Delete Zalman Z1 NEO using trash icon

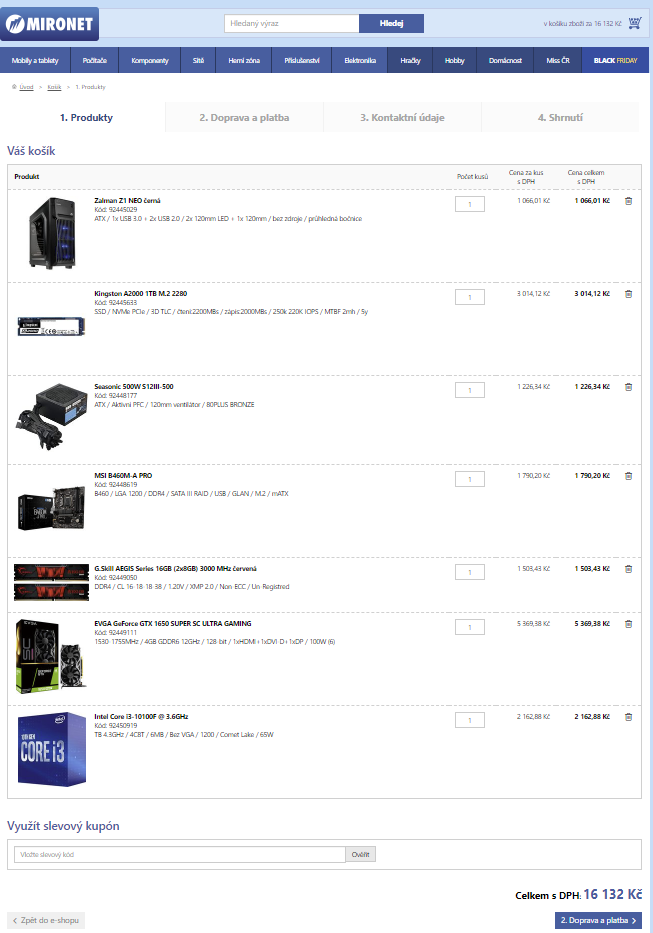pos(628,201)
